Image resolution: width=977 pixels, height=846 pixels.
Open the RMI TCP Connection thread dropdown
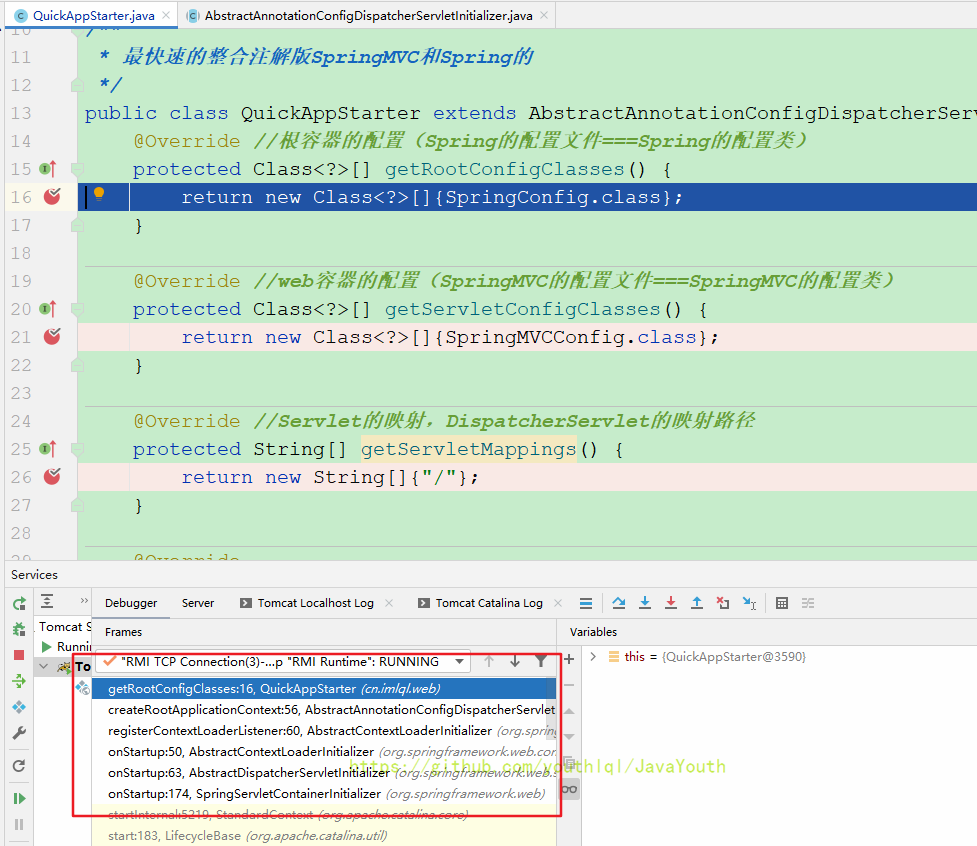(459, 661)
